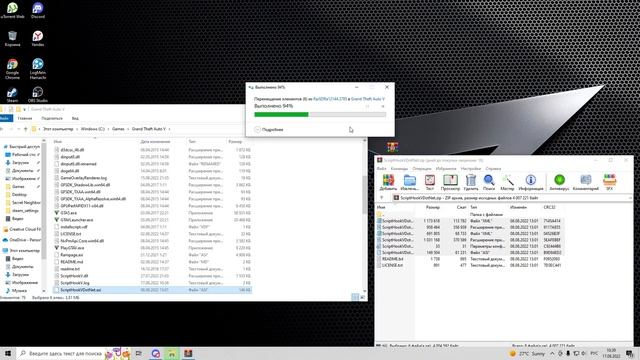640x360 pixels.
Task: Click the Find (Поиск) magnifier icon in WinRAR
Action: 489,182
